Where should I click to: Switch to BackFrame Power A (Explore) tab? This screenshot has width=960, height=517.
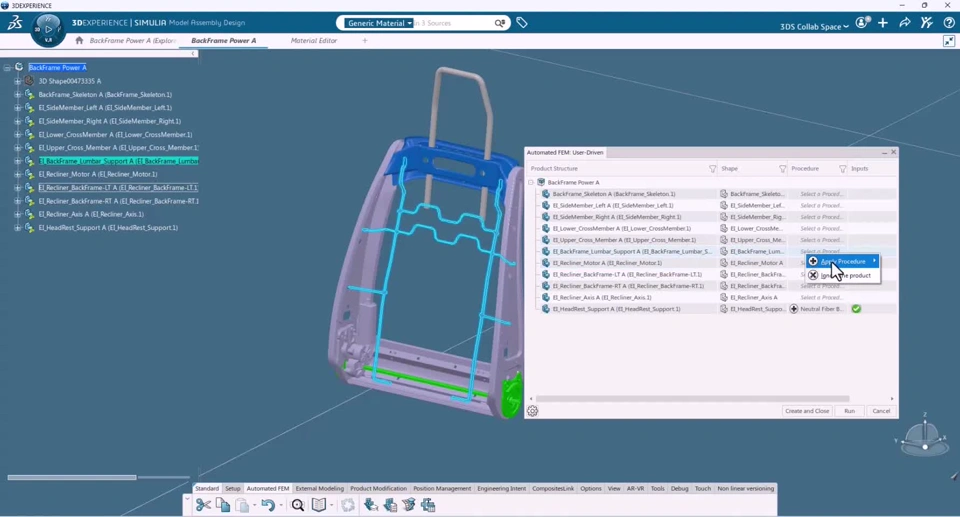pos(133,40)
